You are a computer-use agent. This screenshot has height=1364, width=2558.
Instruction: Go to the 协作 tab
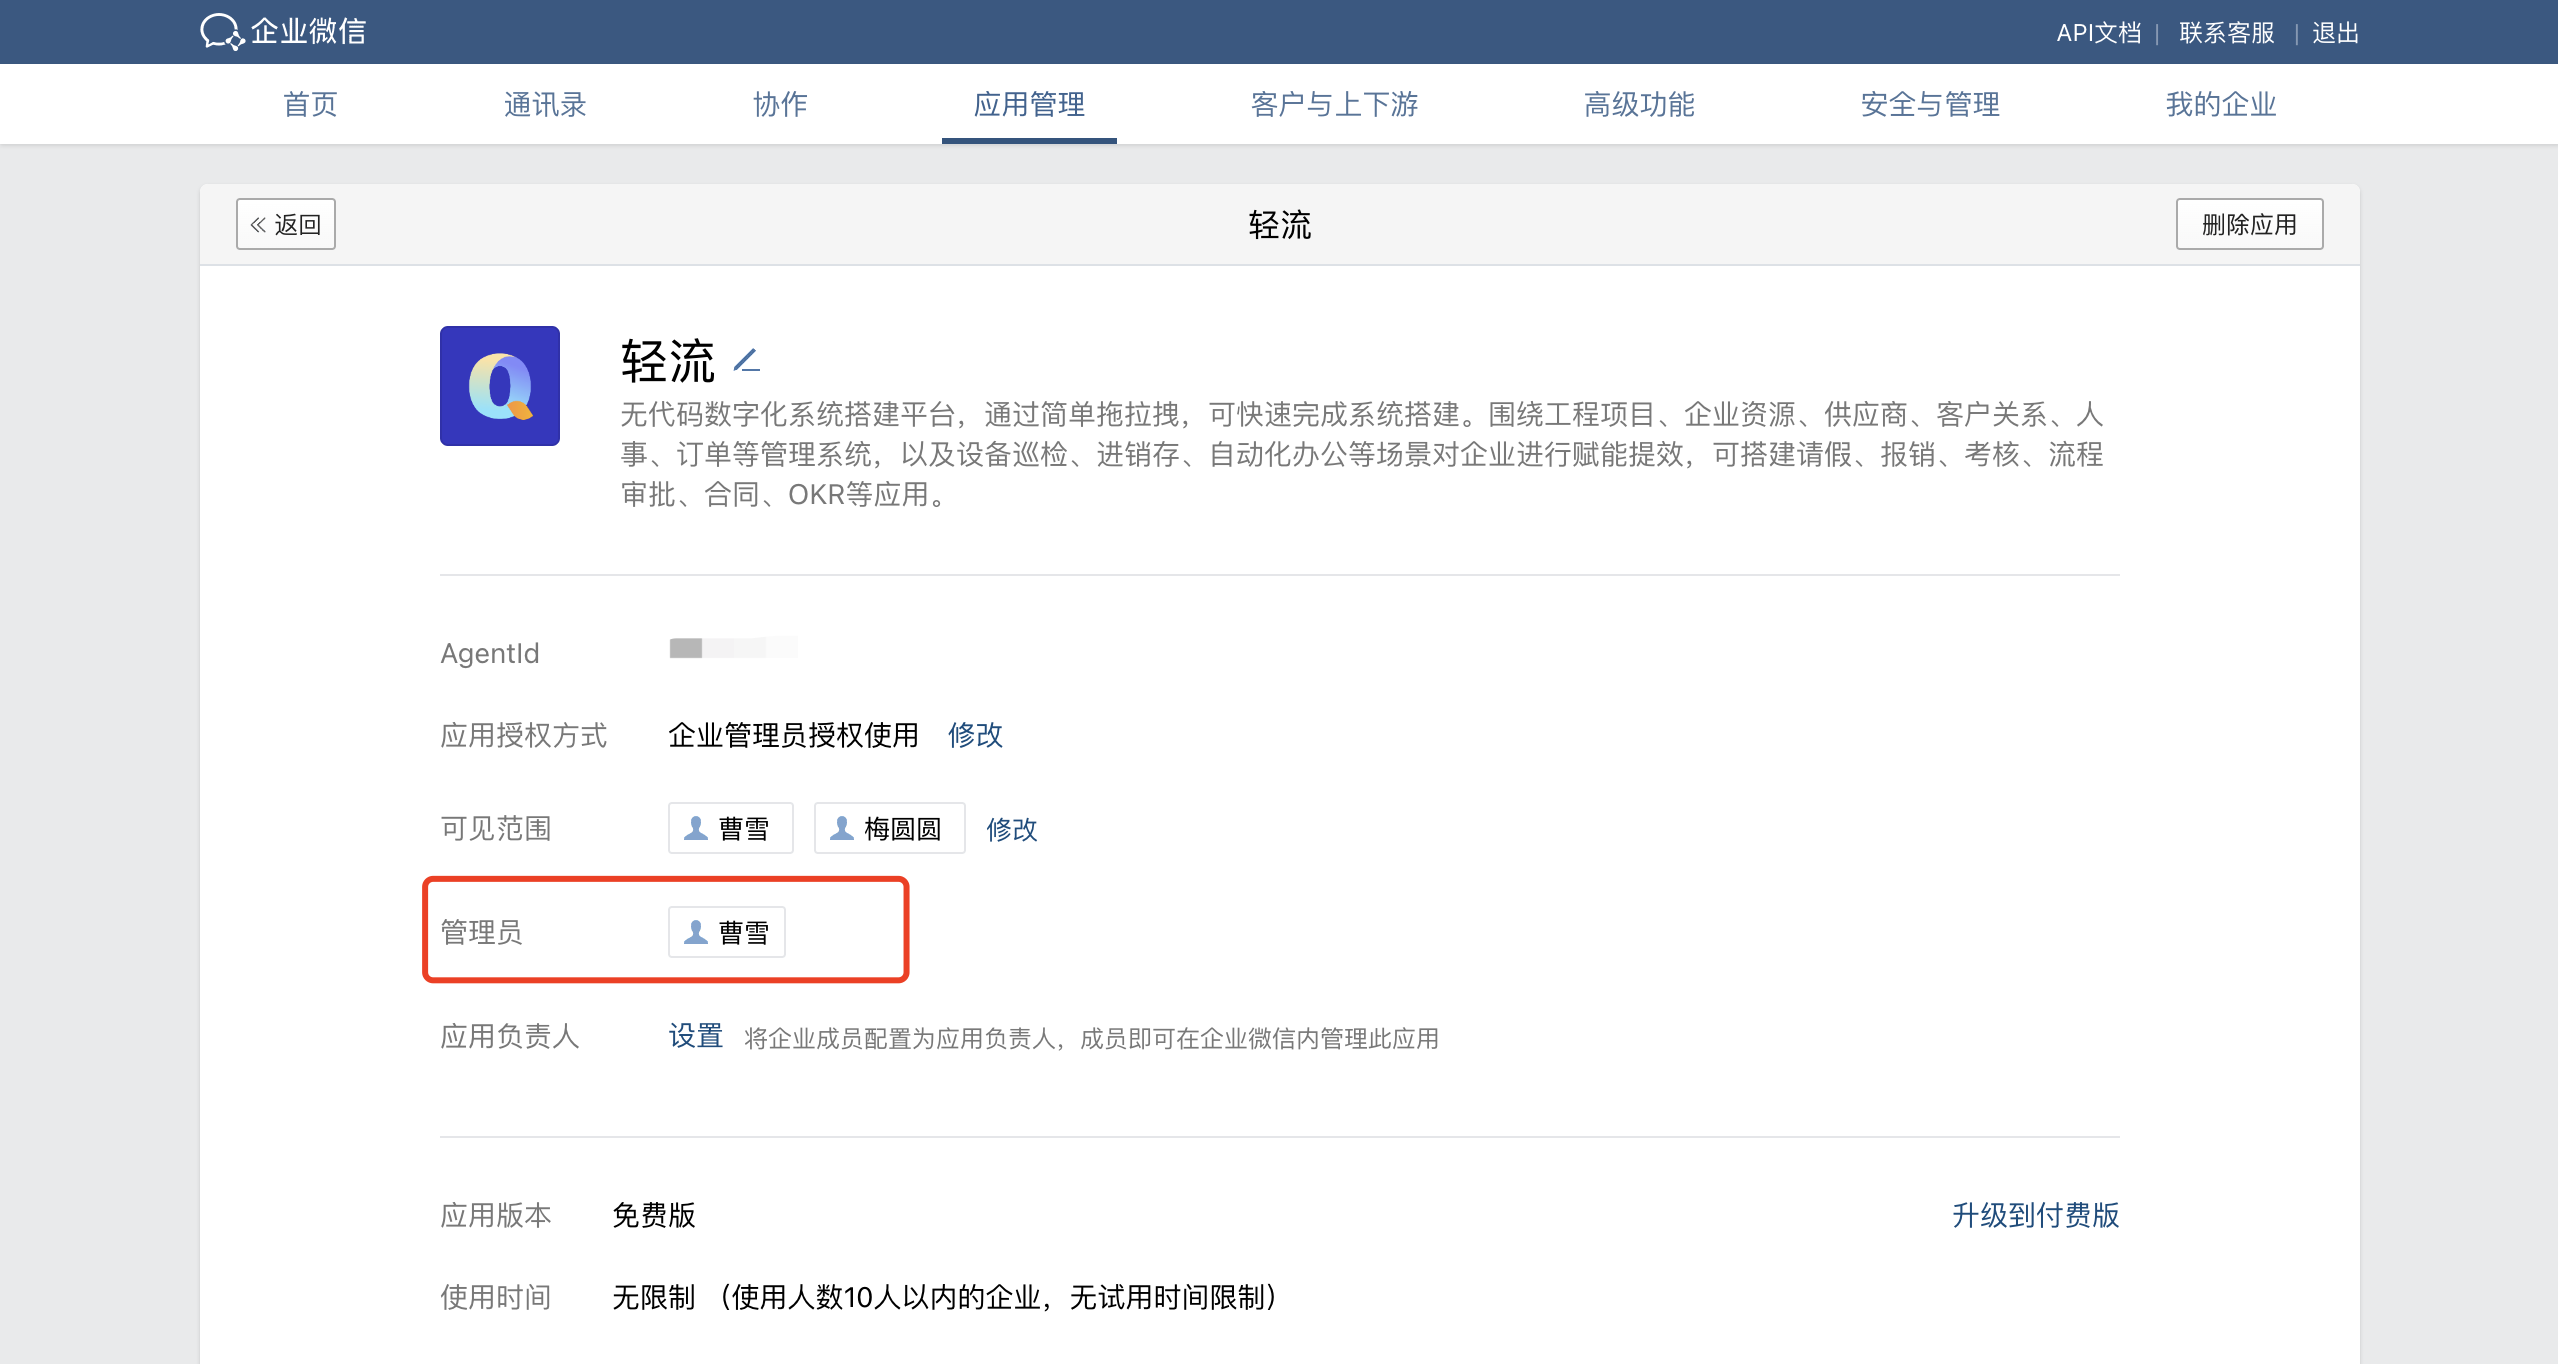coord(780,104)
